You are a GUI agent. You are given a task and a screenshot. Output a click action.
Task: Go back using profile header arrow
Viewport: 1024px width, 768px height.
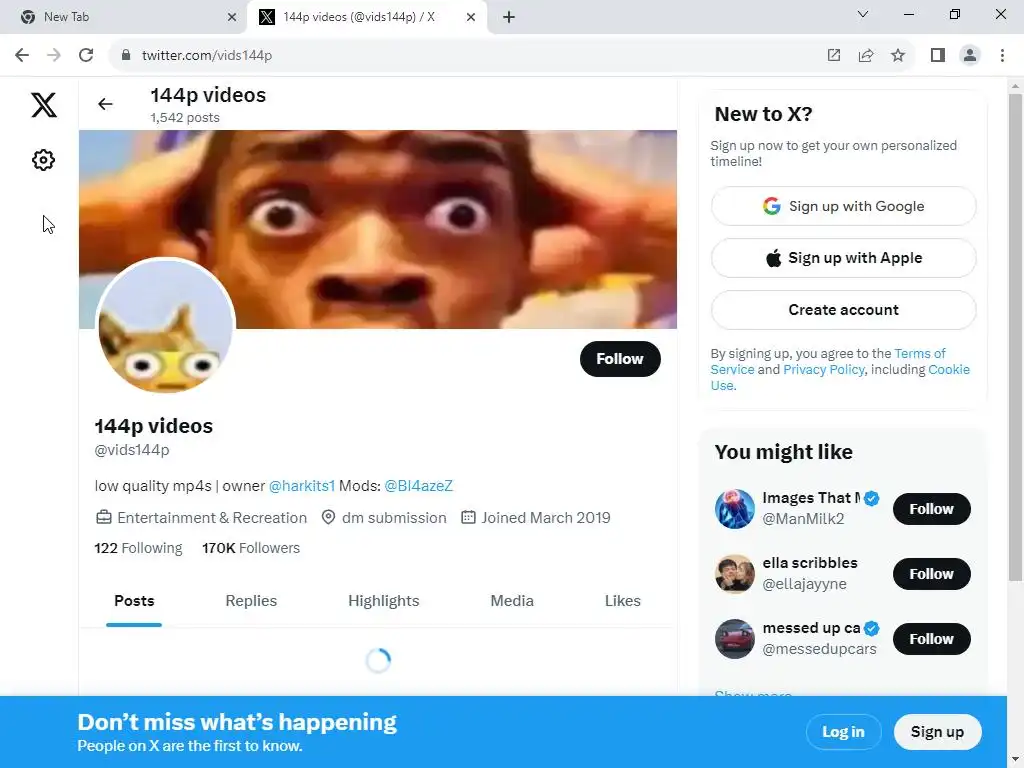coord(105,104)
